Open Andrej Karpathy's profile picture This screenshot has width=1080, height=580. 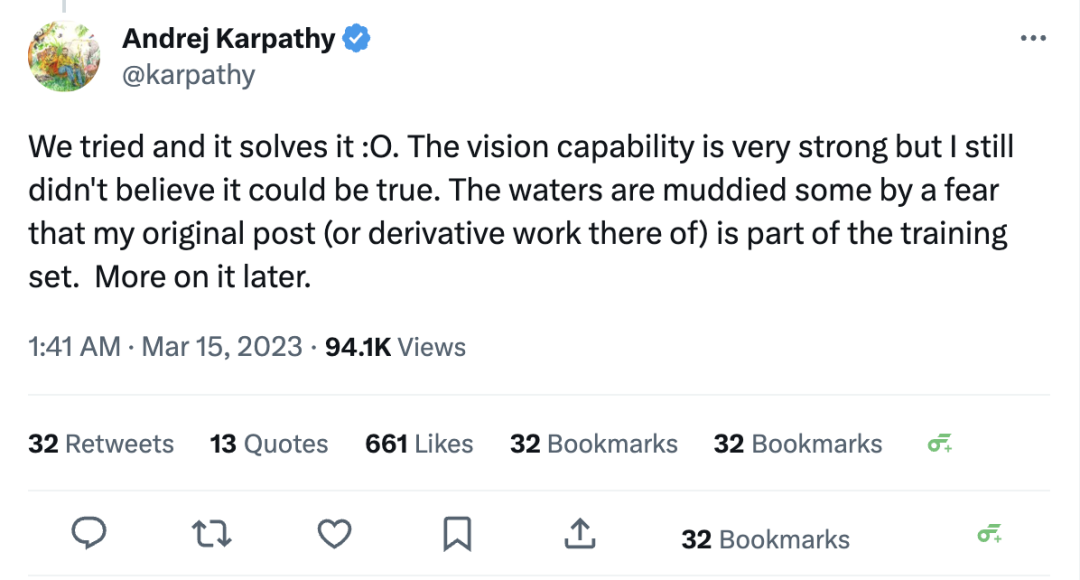[x=65, y=57]
